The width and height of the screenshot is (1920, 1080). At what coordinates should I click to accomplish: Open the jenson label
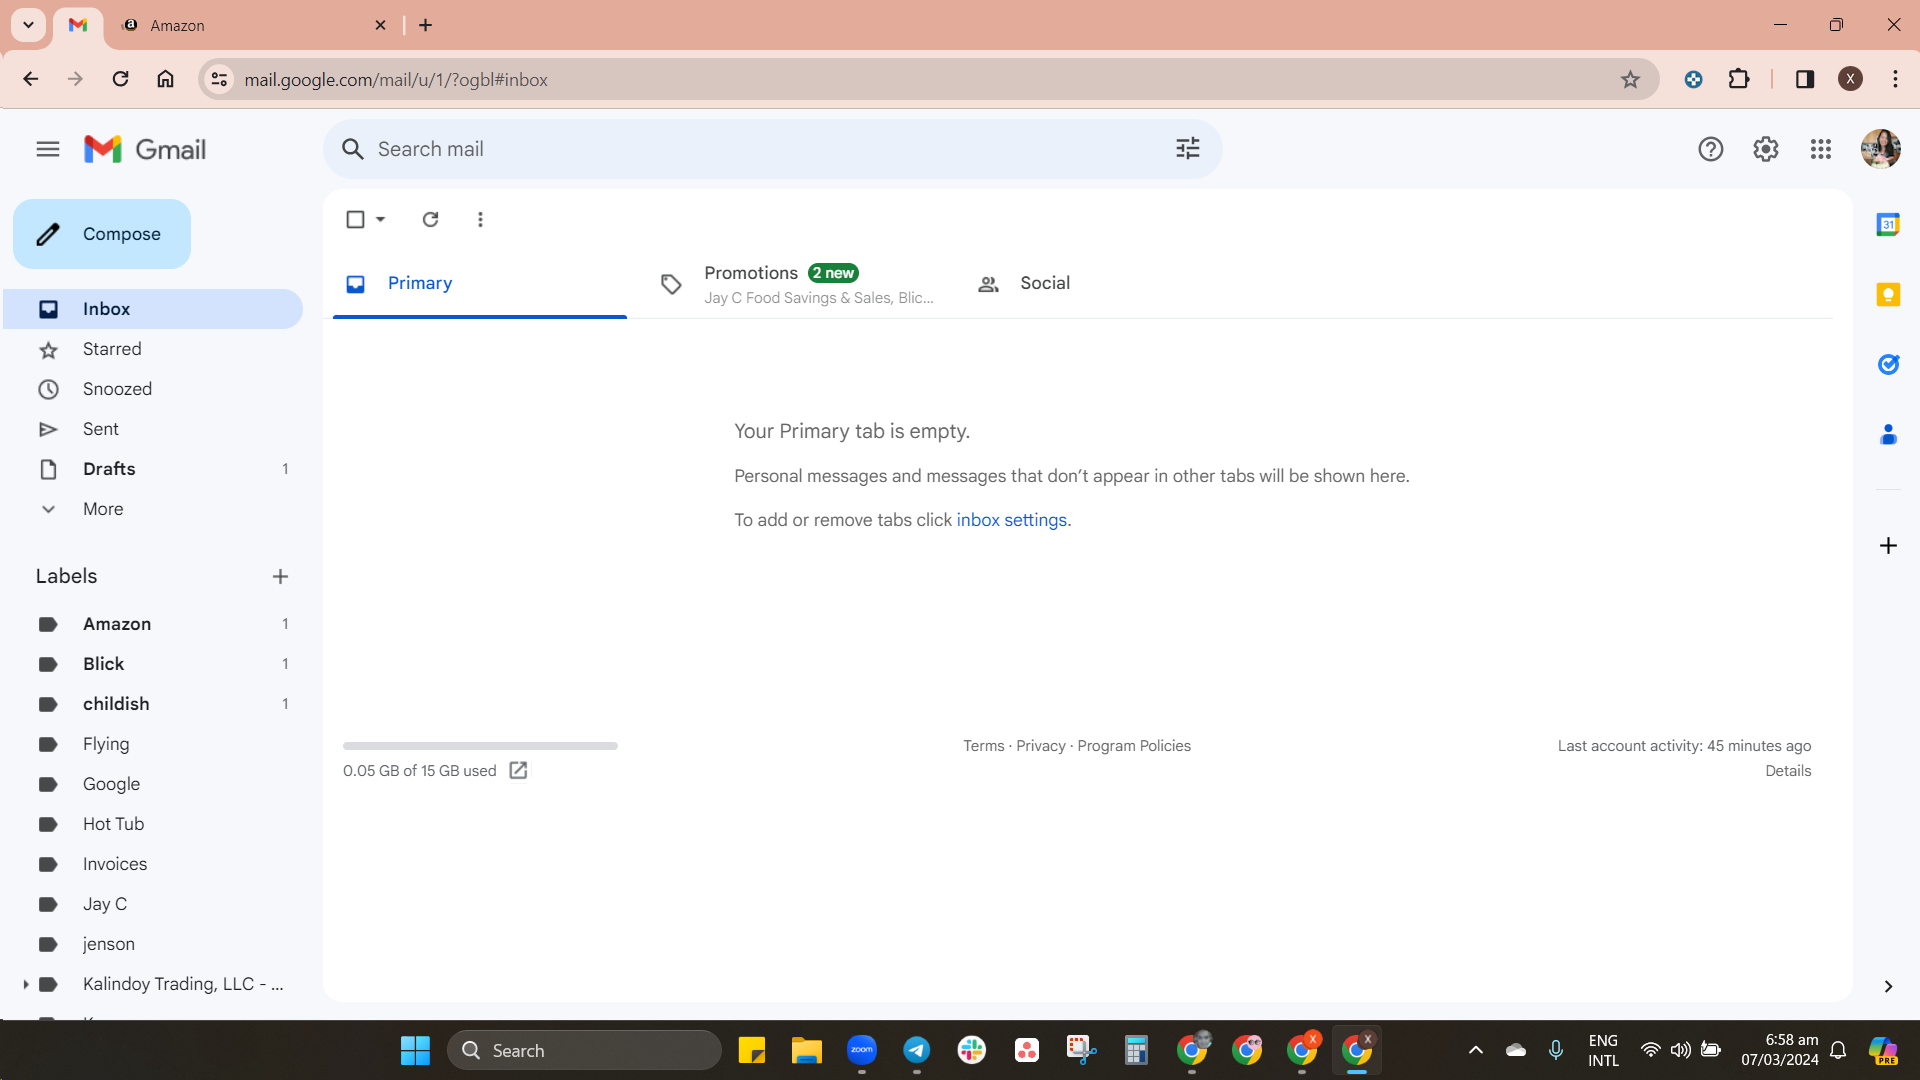153,944
